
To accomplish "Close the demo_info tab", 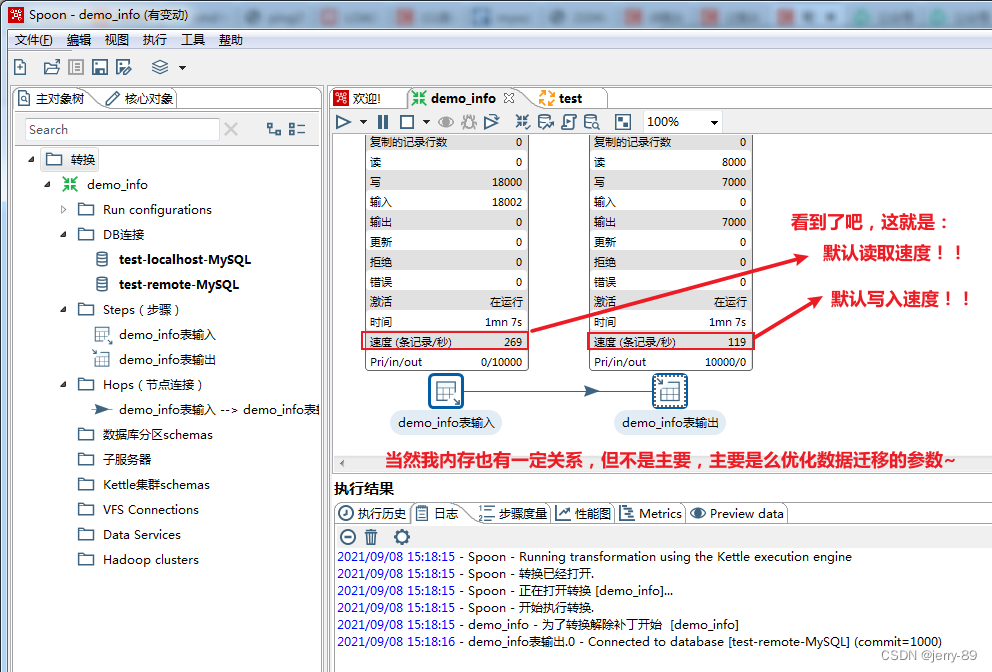I will pyautogui.click(x=509, y=98).
